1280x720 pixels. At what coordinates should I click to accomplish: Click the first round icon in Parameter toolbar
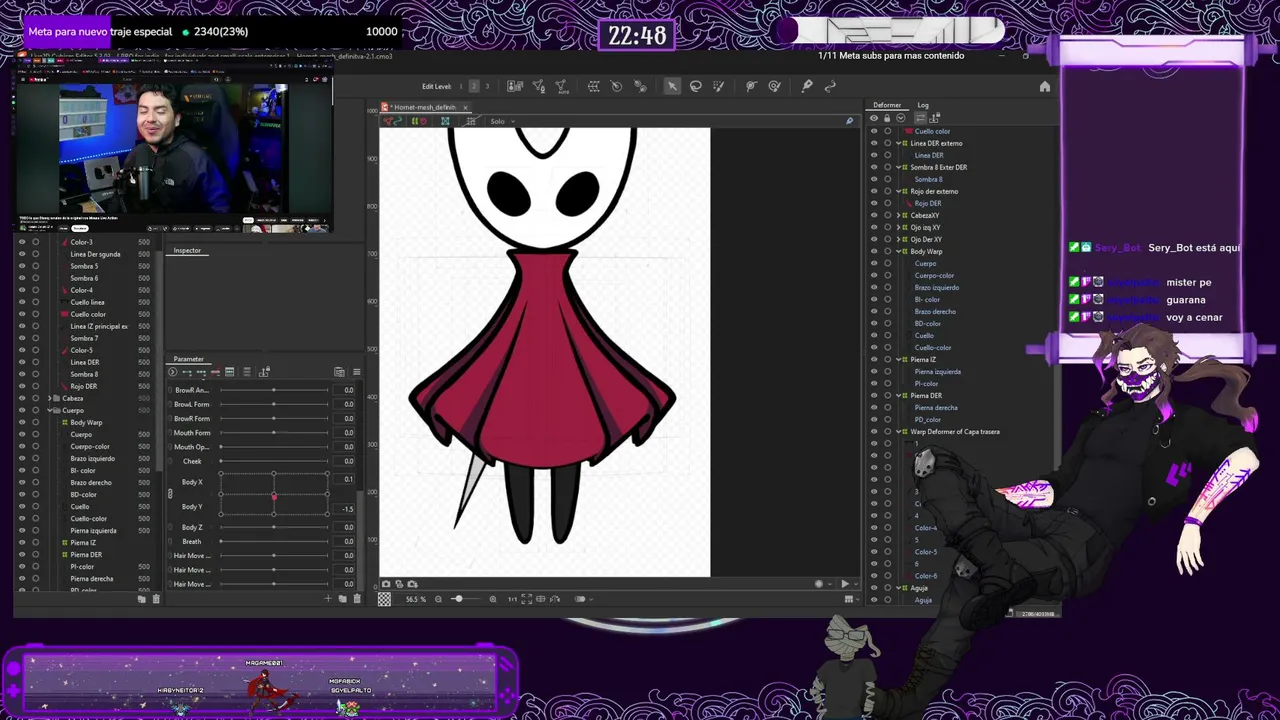coord(172,372)
